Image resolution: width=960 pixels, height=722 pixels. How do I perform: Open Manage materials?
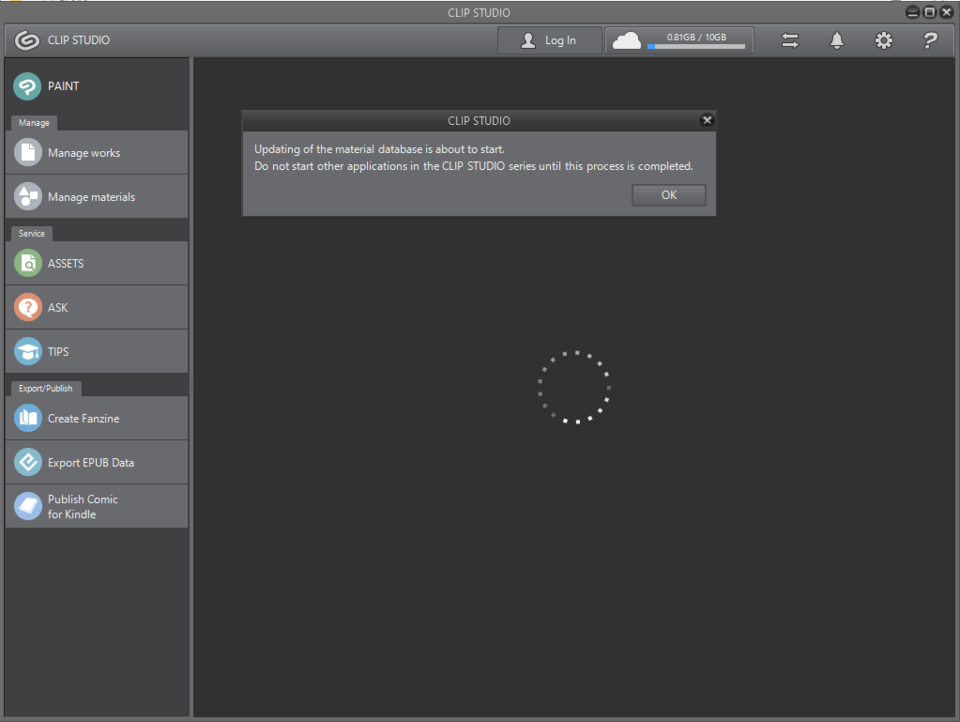[90, 196]
